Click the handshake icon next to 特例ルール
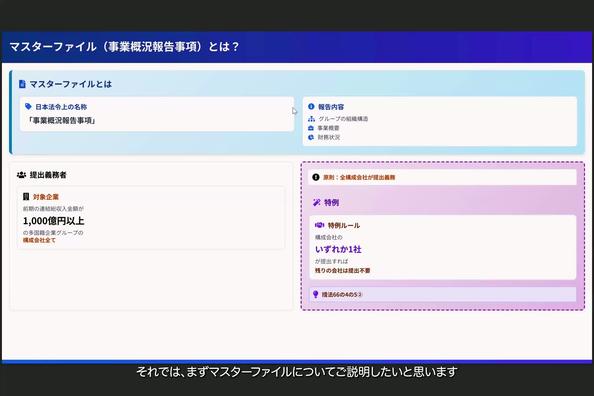Image resolution: width=594 pixels, height=396 pixels. coord(319,225)
